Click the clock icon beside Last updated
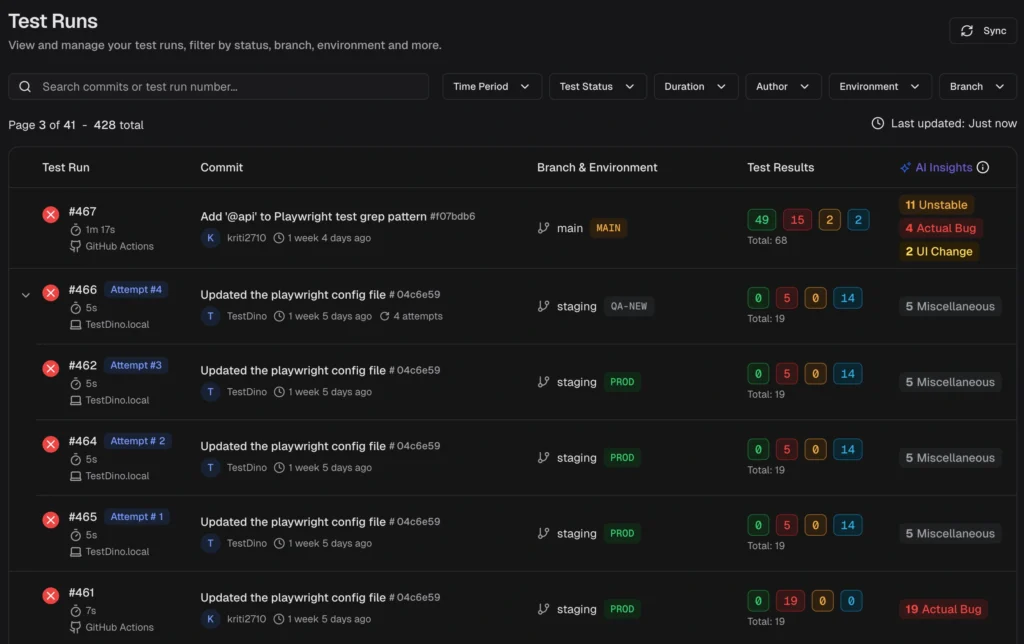 (878, 124)
